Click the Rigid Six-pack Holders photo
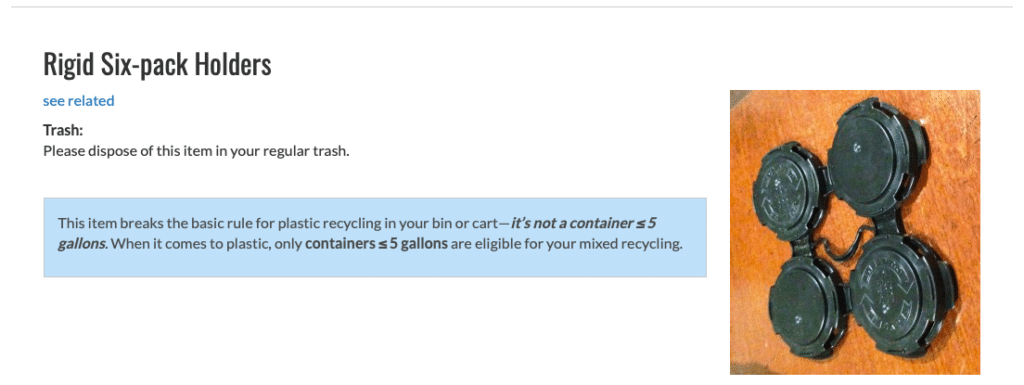Viewport: 1024px width, 385px height. point(855,232)
